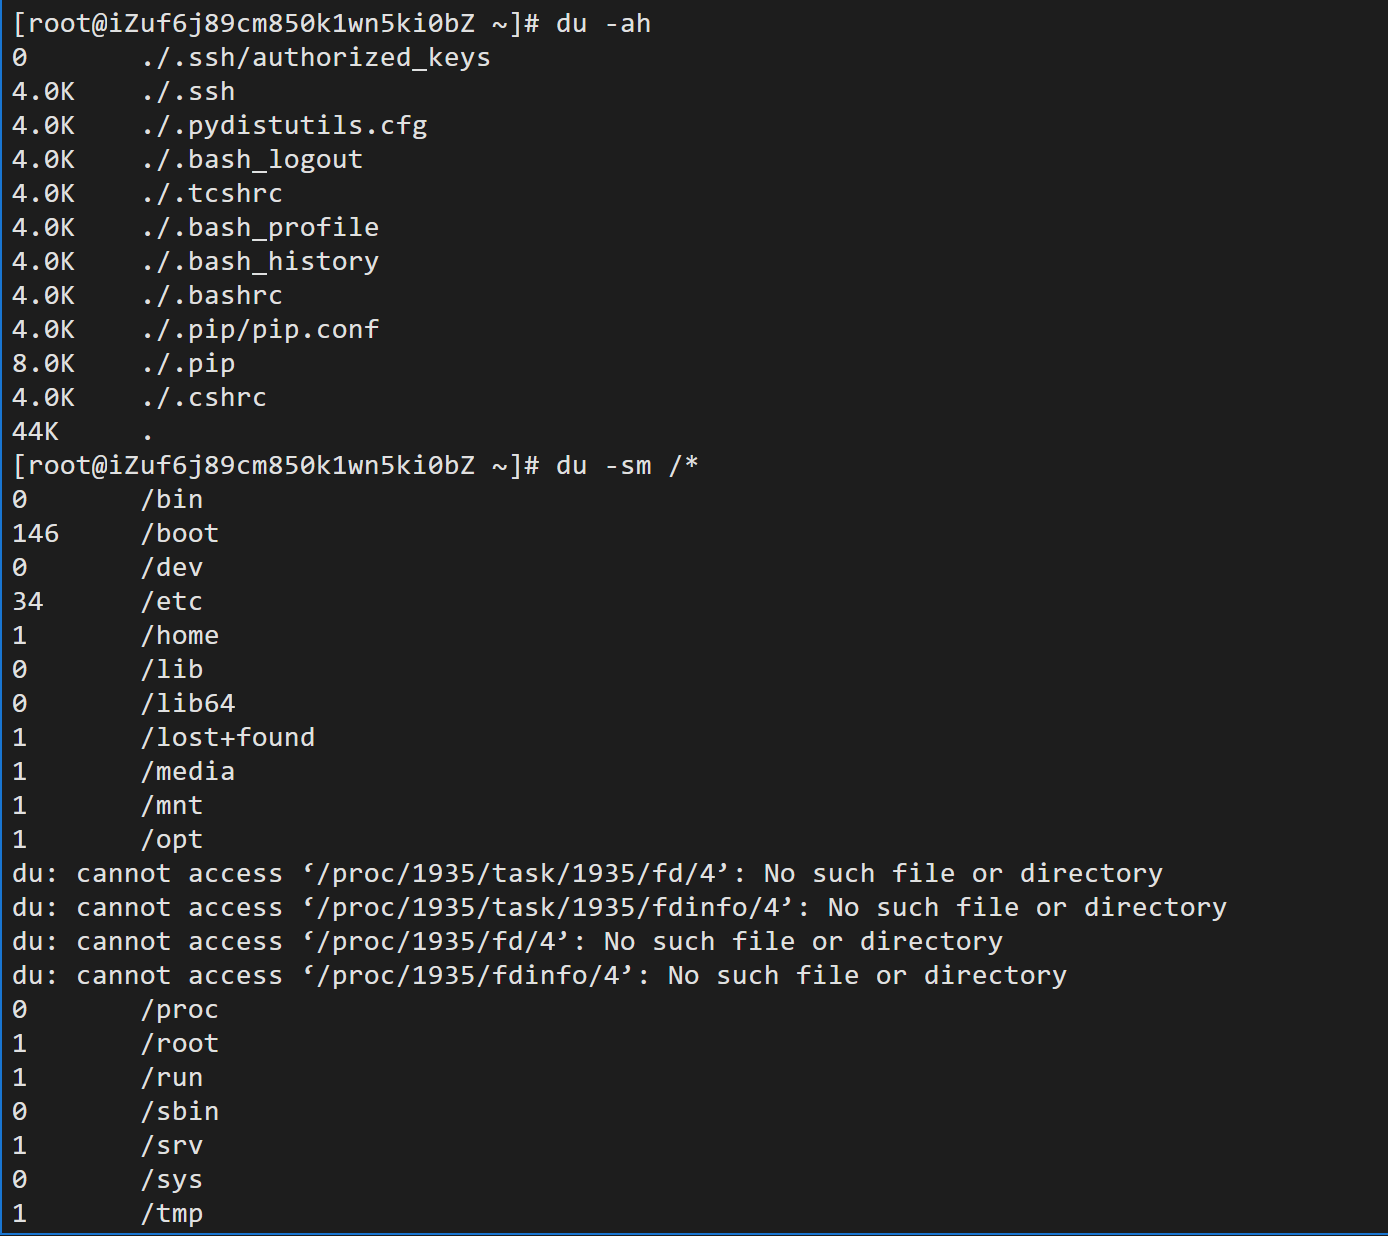Click the 'du -sm /*' command text
Viewport: 1388px width, 1236px height.
pos(627,466)
